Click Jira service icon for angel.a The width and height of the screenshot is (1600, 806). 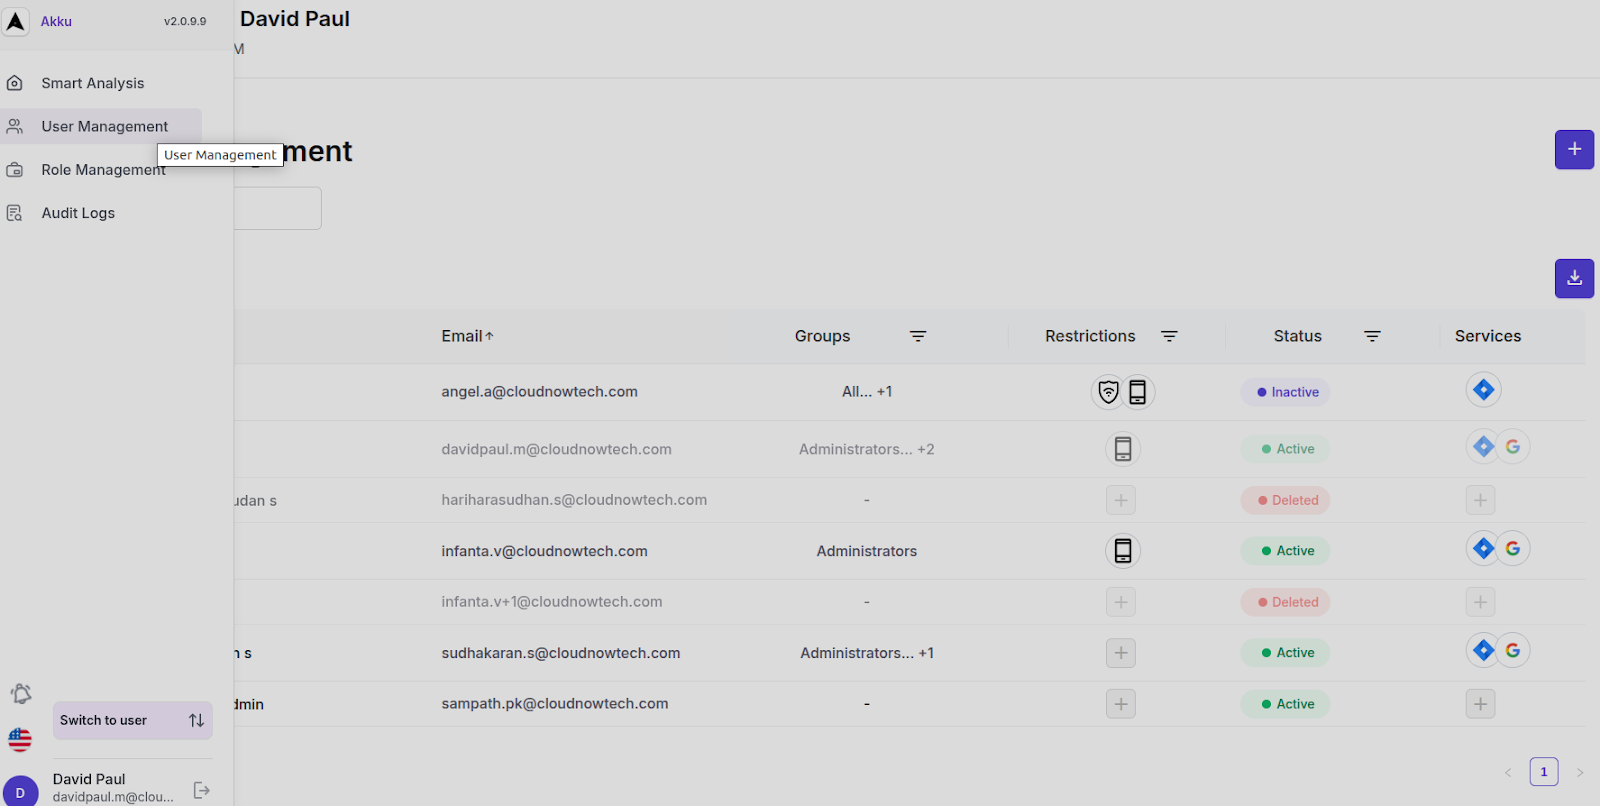point(1484,390)
